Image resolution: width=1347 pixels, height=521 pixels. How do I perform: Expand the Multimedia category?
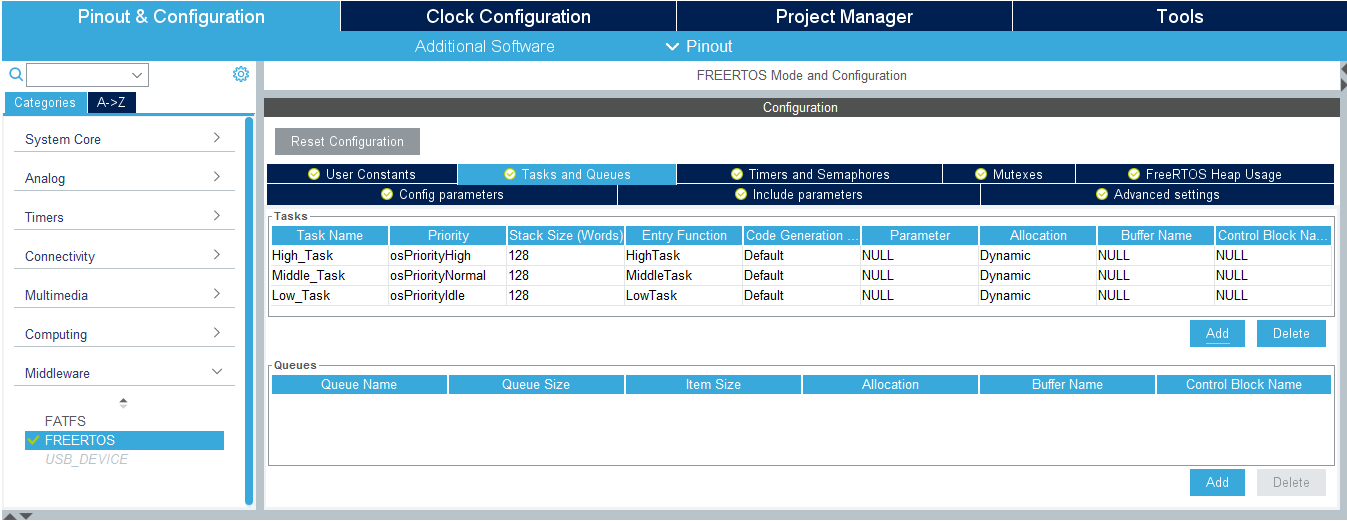click(124, 295)
